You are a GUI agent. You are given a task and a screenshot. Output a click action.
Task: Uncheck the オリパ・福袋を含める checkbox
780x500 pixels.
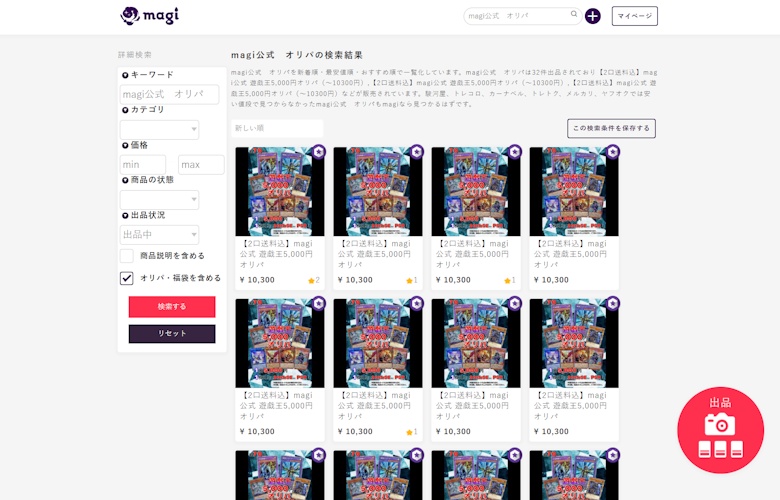click(x=127, y=278)
